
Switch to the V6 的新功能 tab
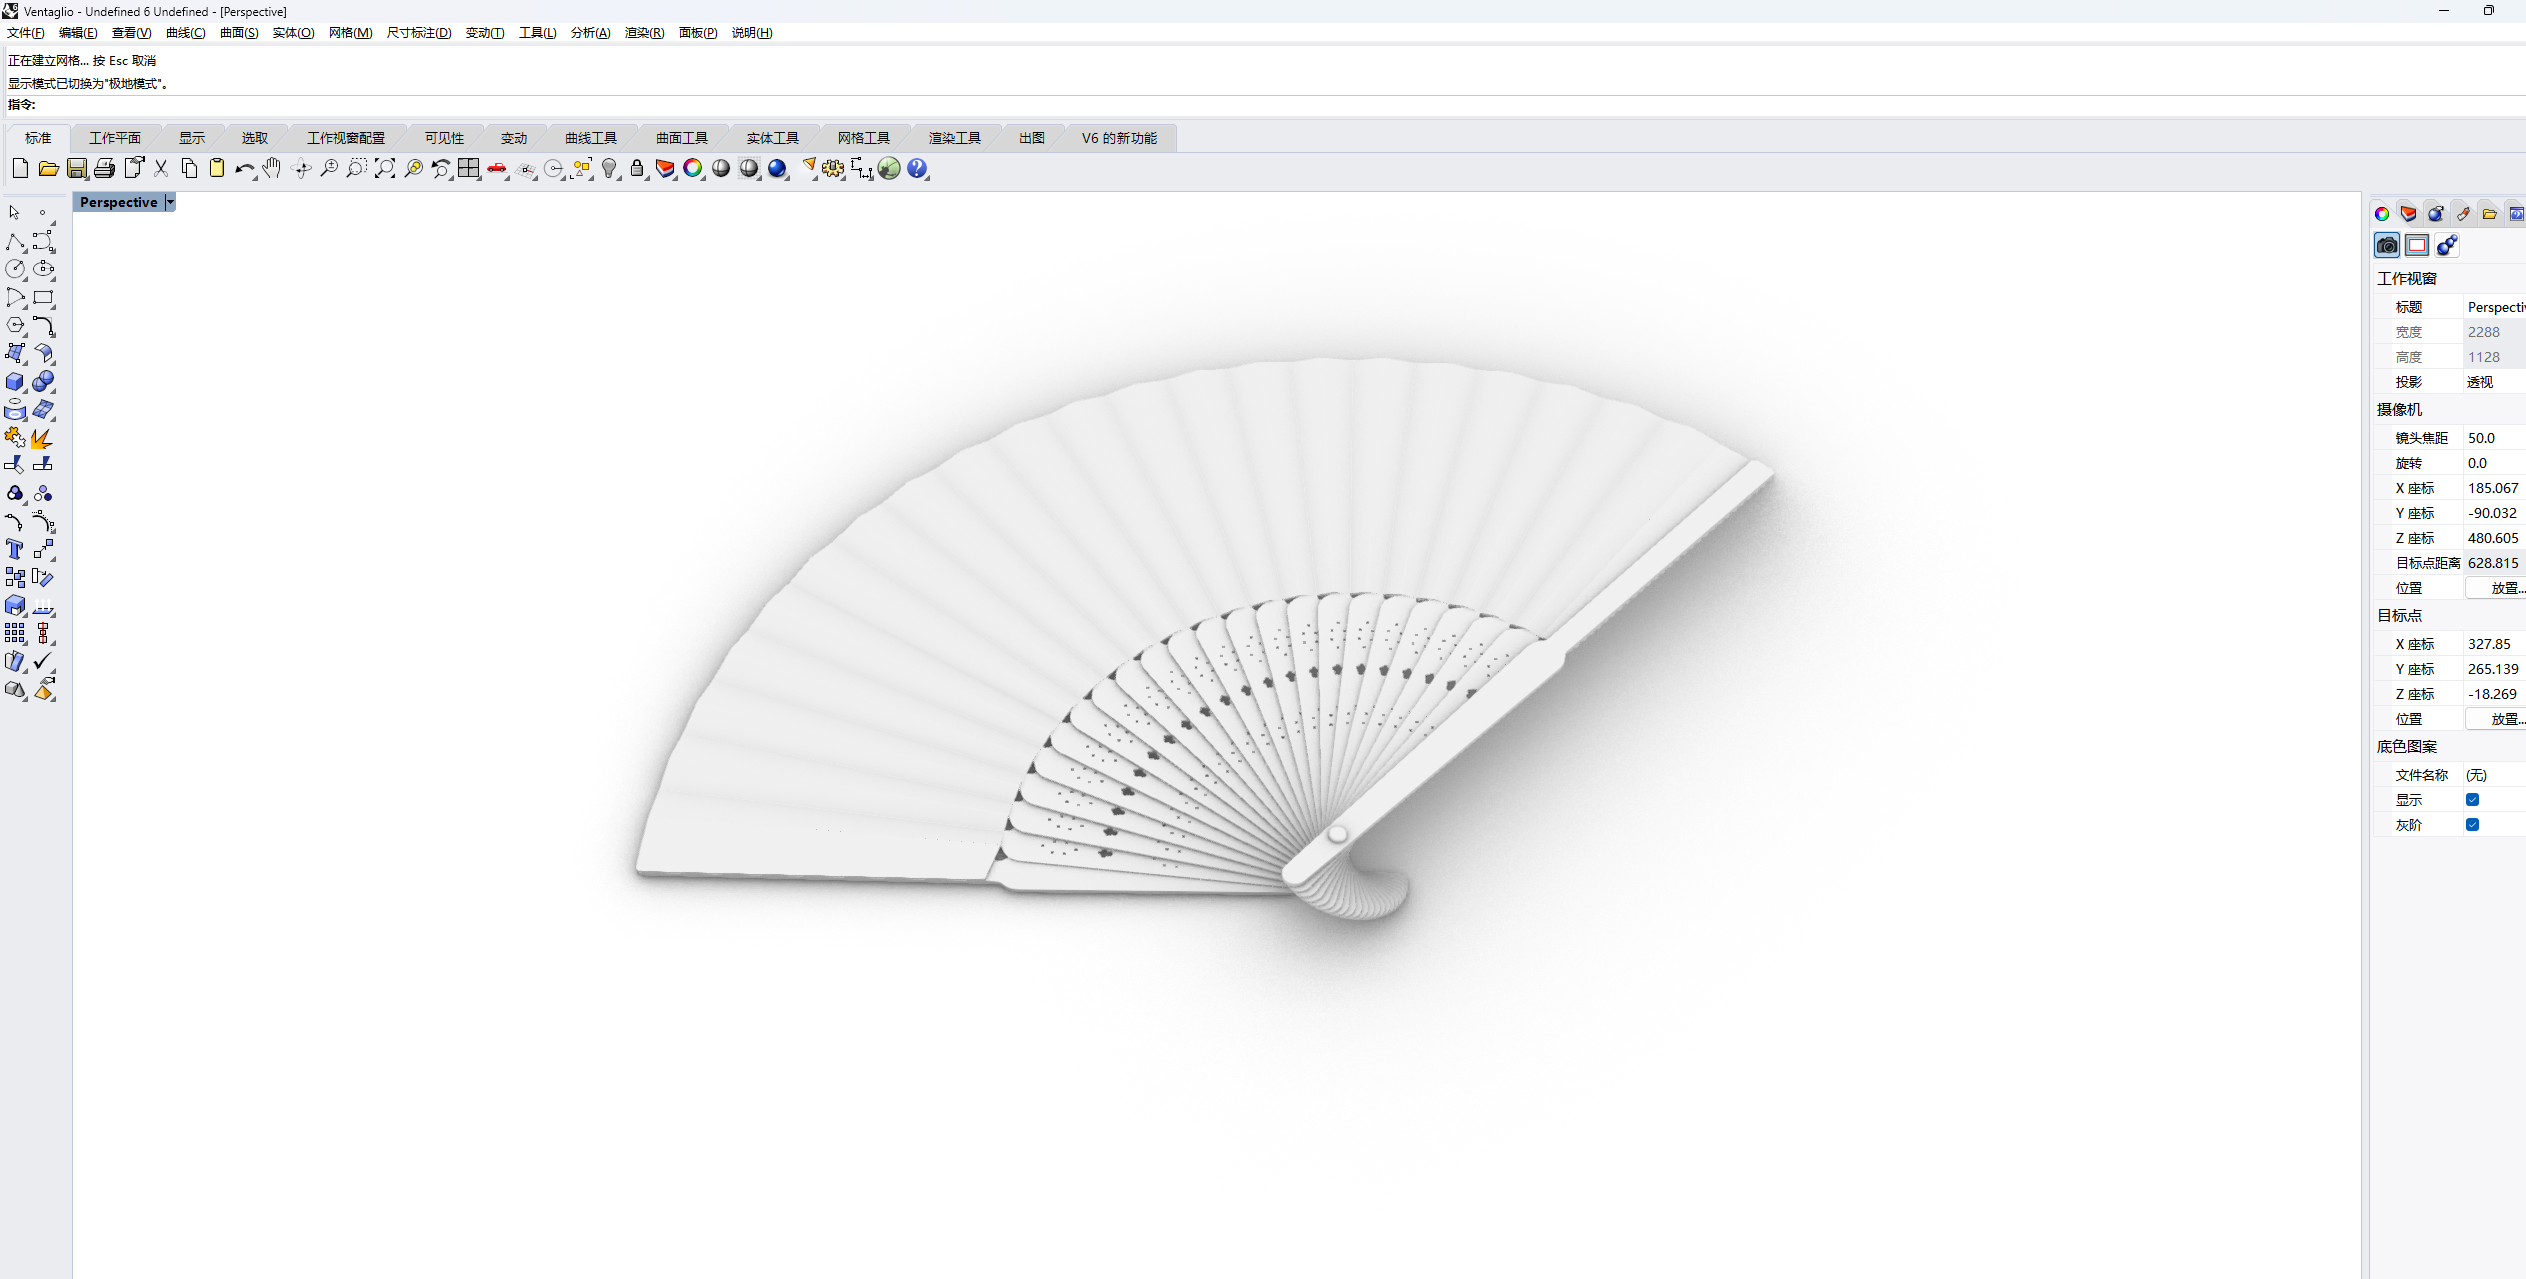click(1119, 138)
